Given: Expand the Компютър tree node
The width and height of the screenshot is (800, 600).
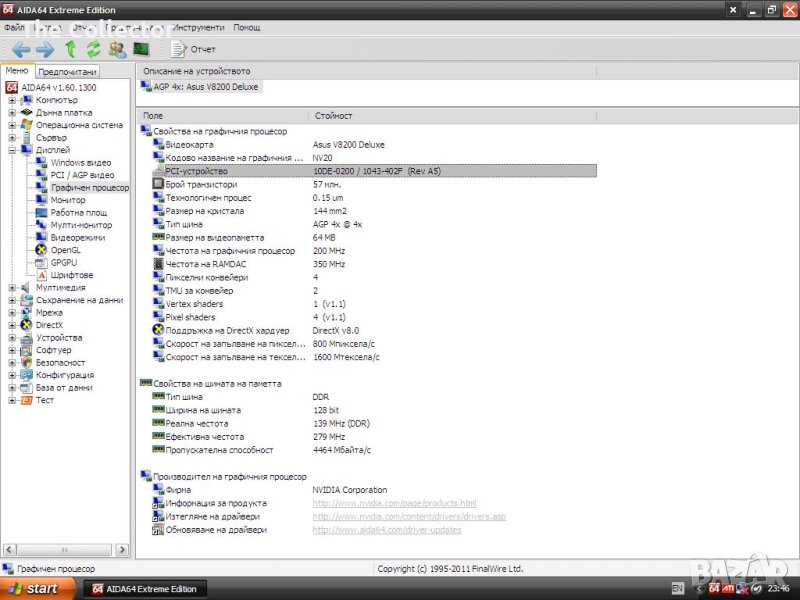Looking at the screenshot, I should [x=12, y=100].
